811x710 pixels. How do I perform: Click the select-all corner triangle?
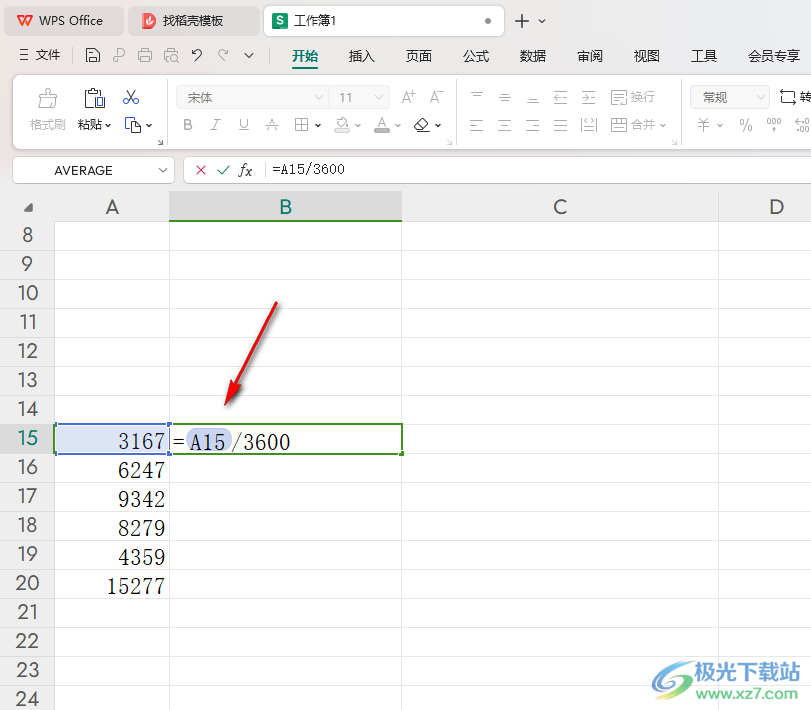point(28,207)
